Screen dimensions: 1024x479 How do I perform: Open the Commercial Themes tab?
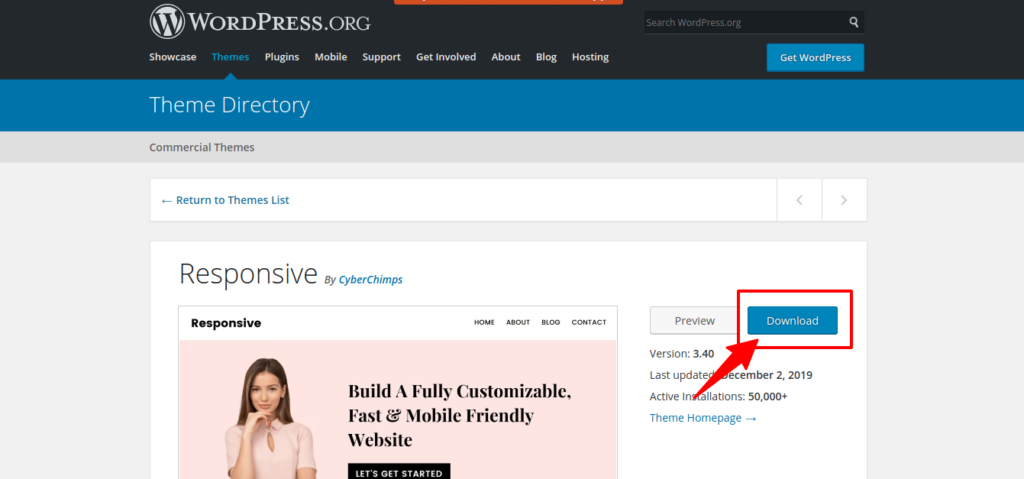coord(202,147)
